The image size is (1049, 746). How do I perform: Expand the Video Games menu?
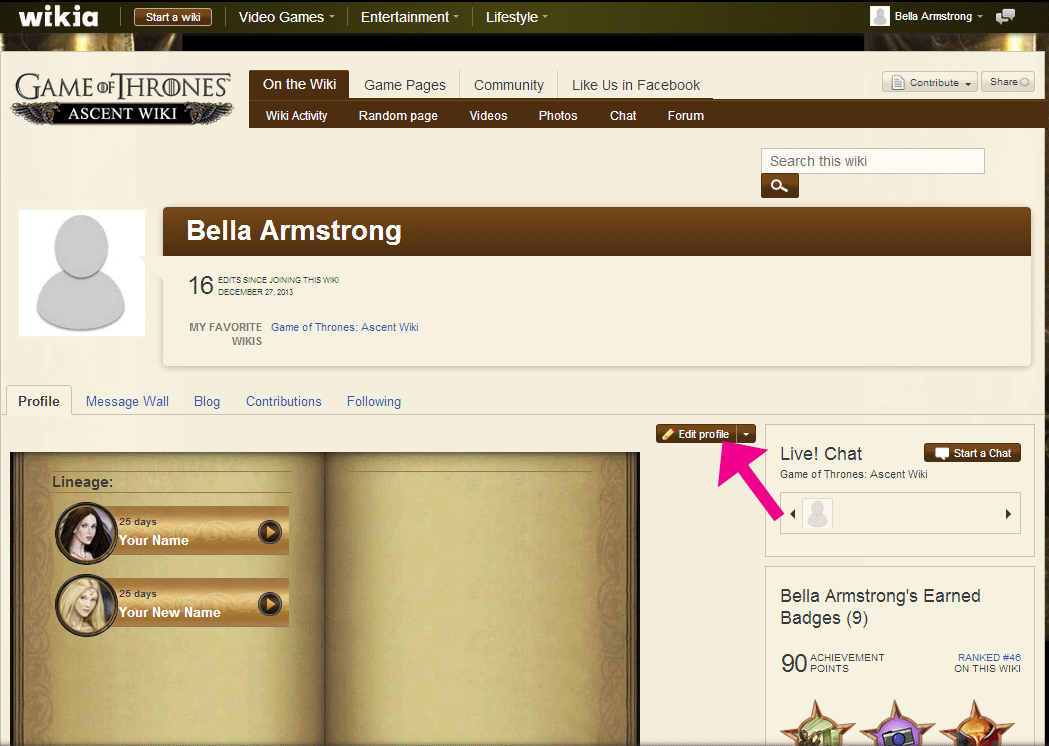[286, 17]
